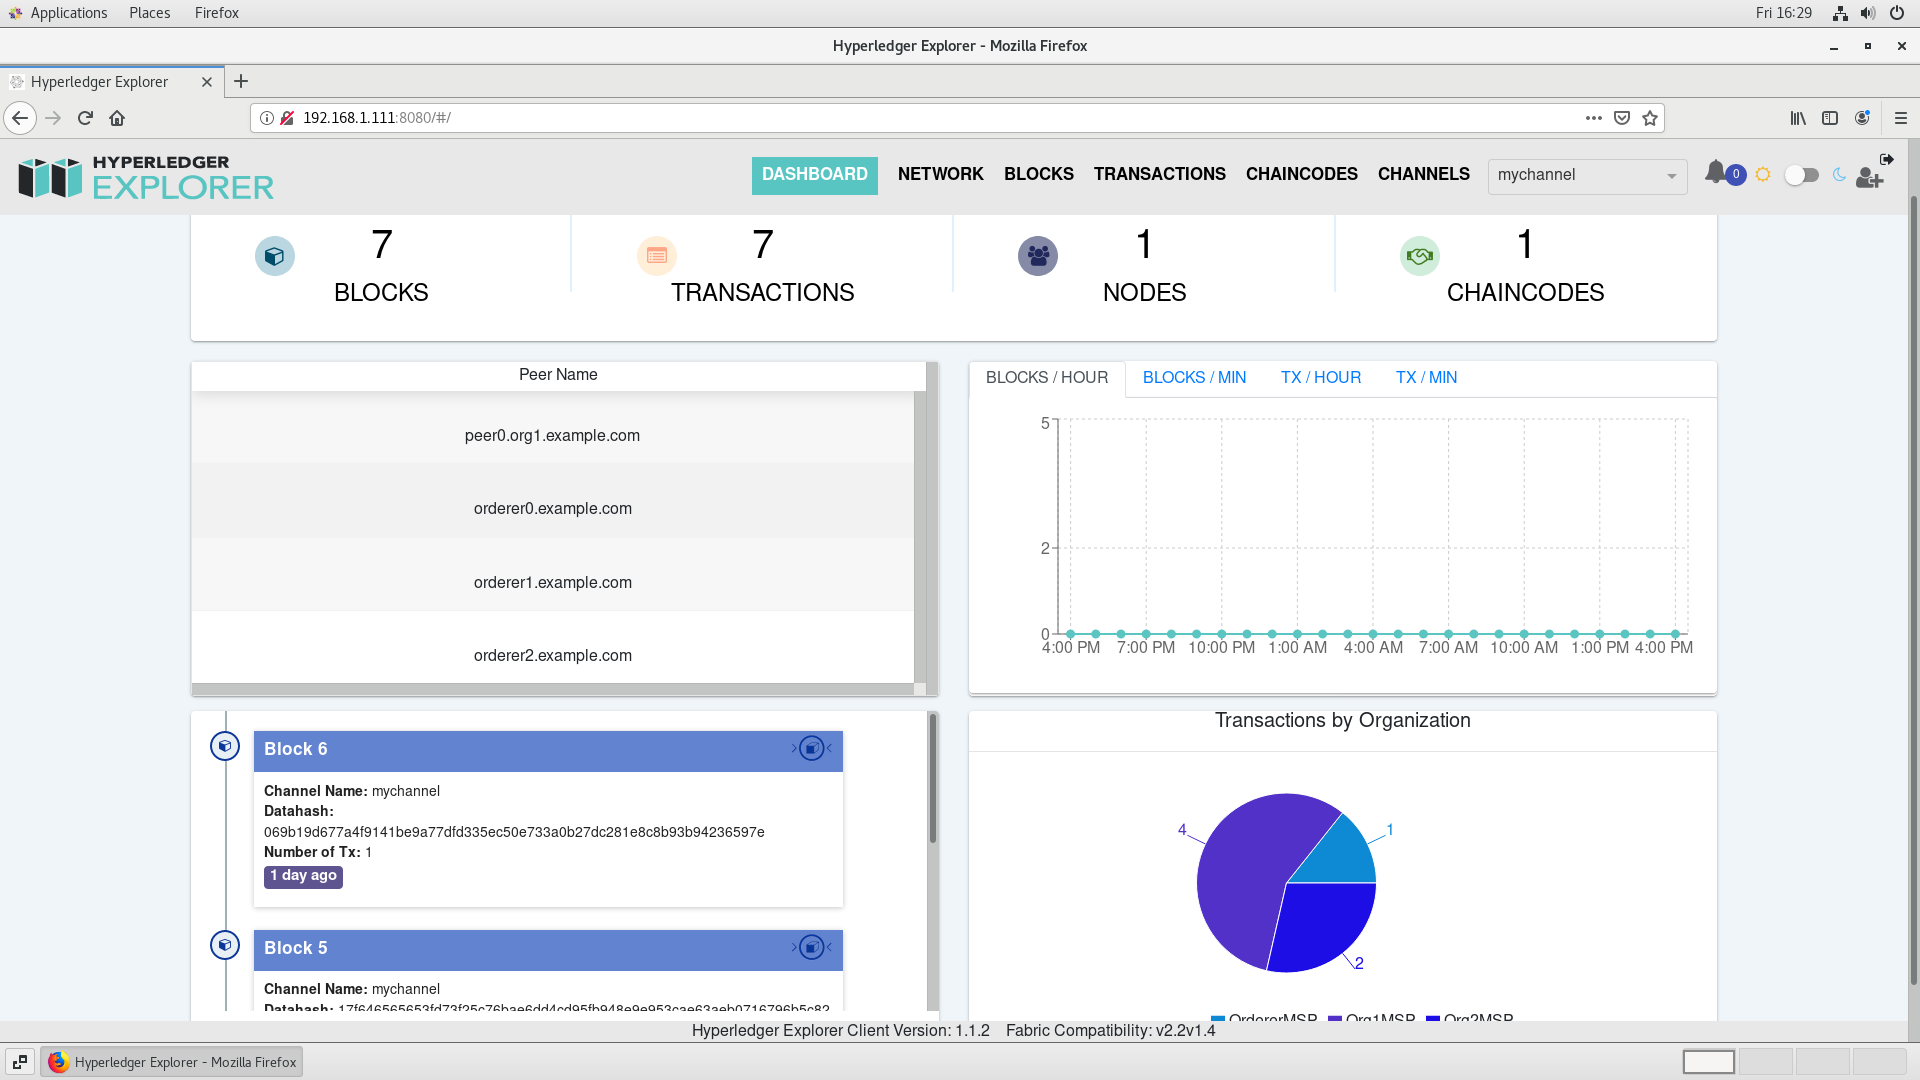Click the add user register icon
Viewport: 1920px width, 1080px height.
(x=1869, y=178)
